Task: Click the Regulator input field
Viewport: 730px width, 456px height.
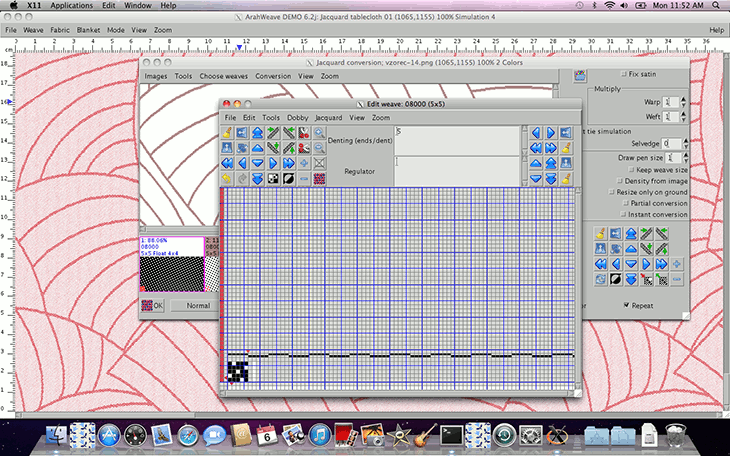Action: [x=457, y=171]
